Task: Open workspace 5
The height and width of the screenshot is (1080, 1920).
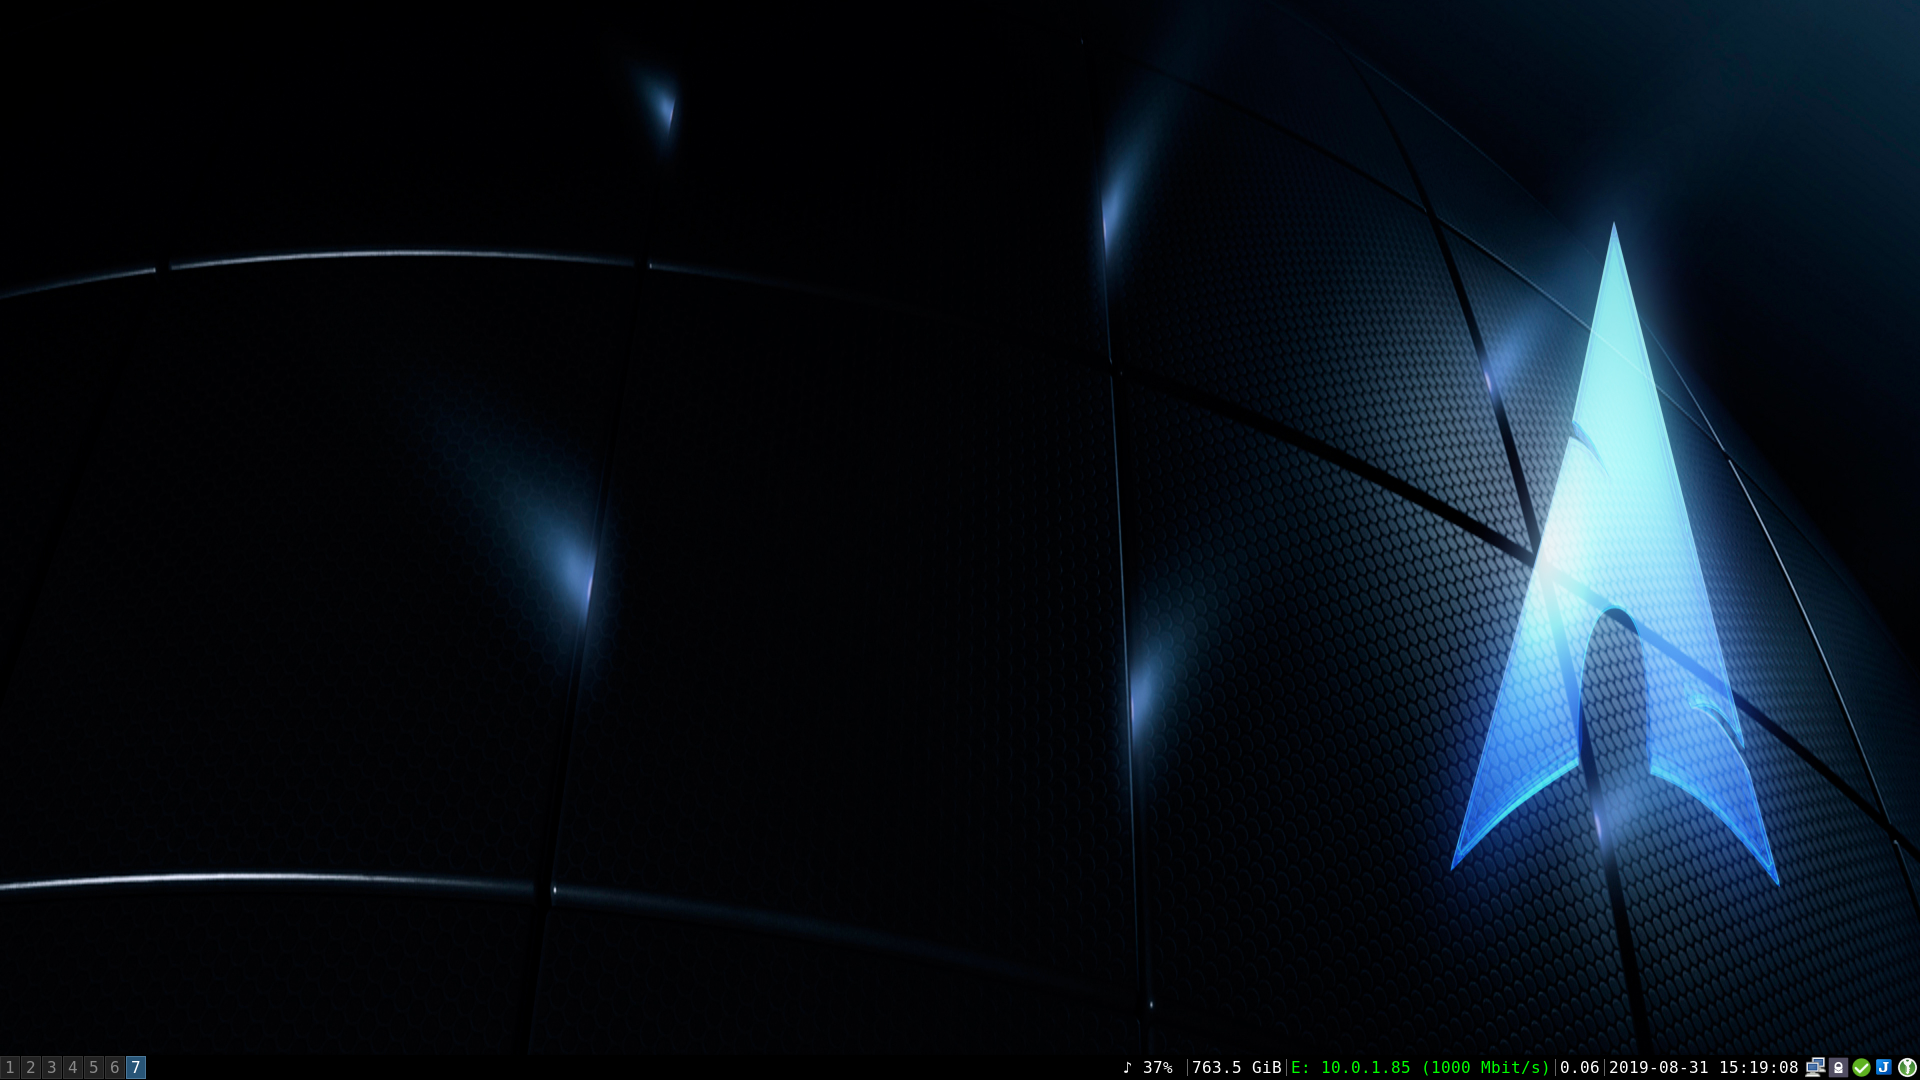Action: [94, 1067]
